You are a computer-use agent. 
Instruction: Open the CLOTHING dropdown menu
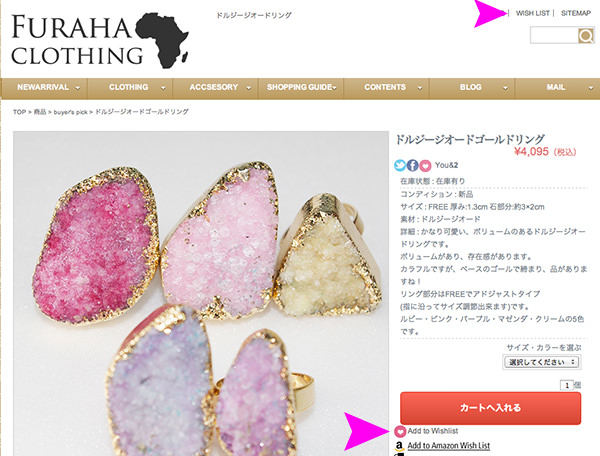coord(130,88)
